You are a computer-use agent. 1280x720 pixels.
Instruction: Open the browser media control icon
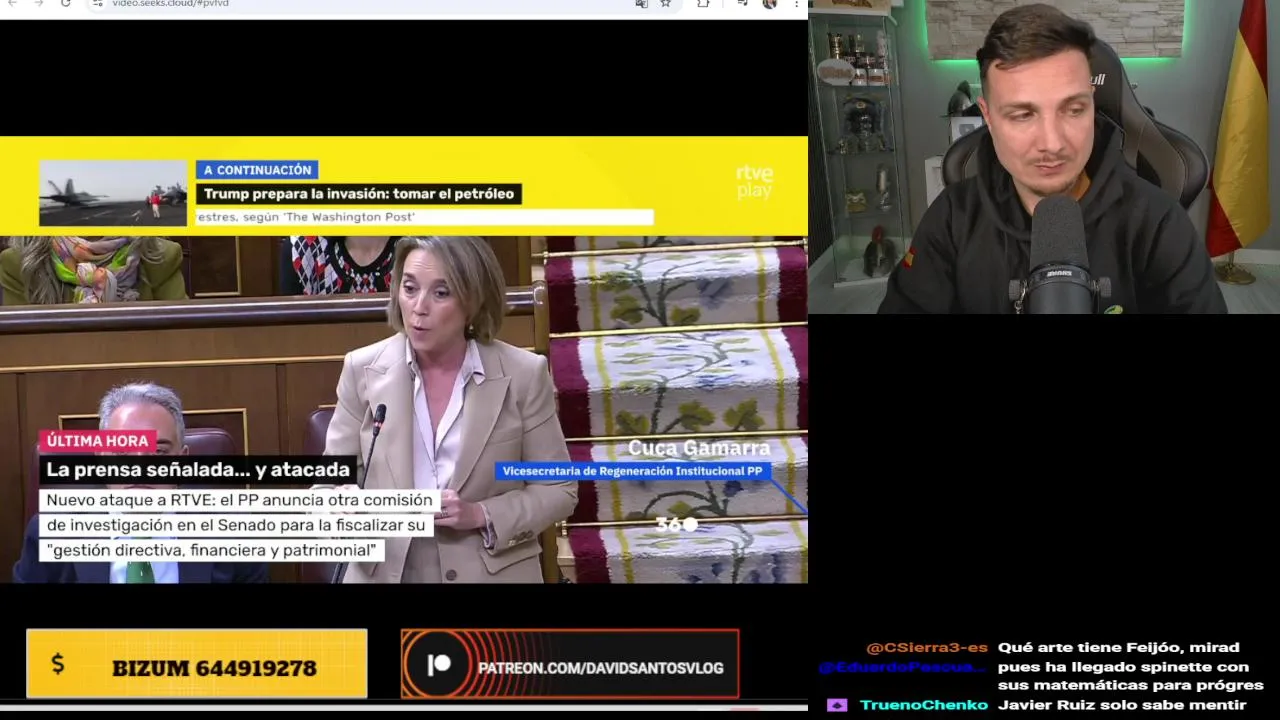pos(742,3)
